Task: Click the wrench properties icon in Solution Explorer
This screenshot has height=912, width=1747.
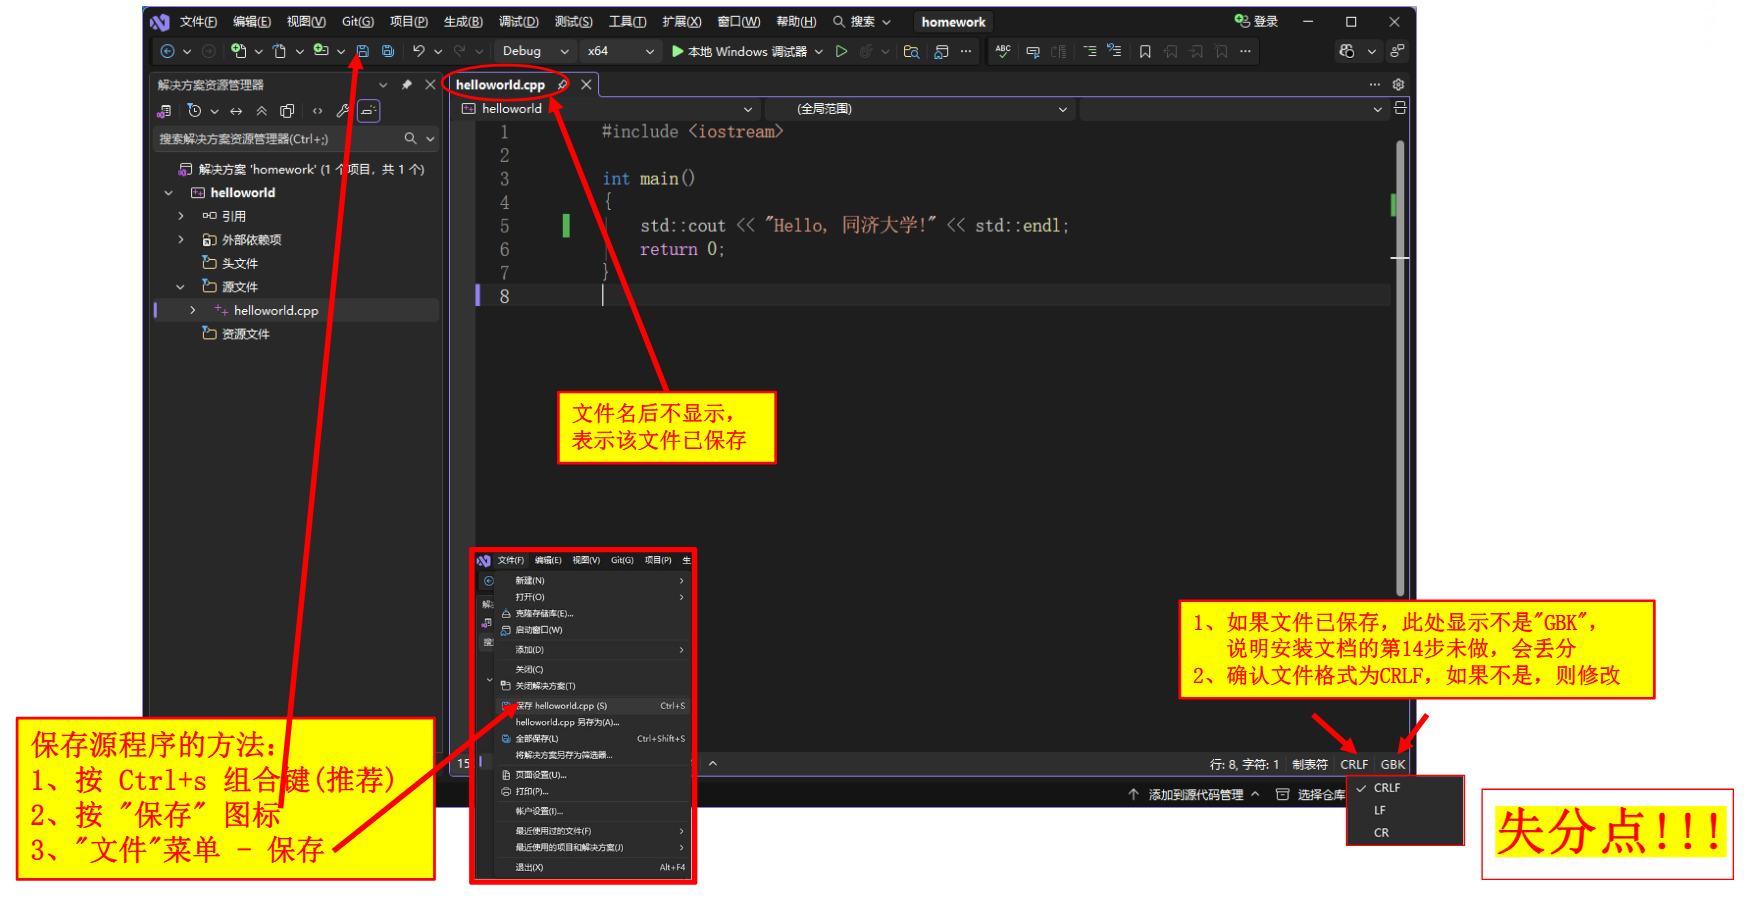Action: point(342,111)
